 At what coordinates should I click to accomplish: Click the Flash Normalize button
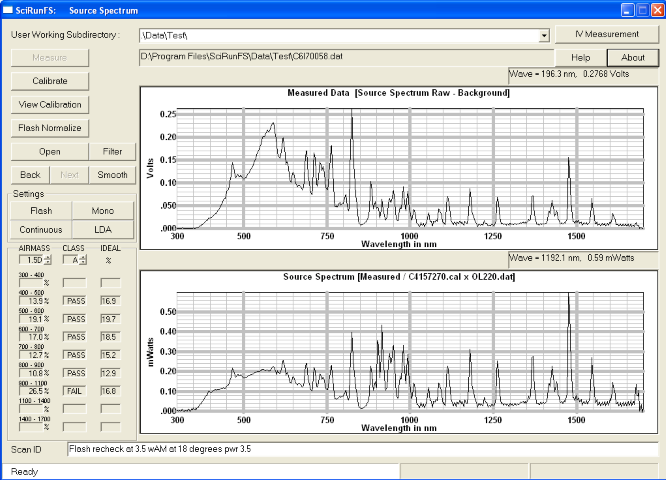click(50, 128)
